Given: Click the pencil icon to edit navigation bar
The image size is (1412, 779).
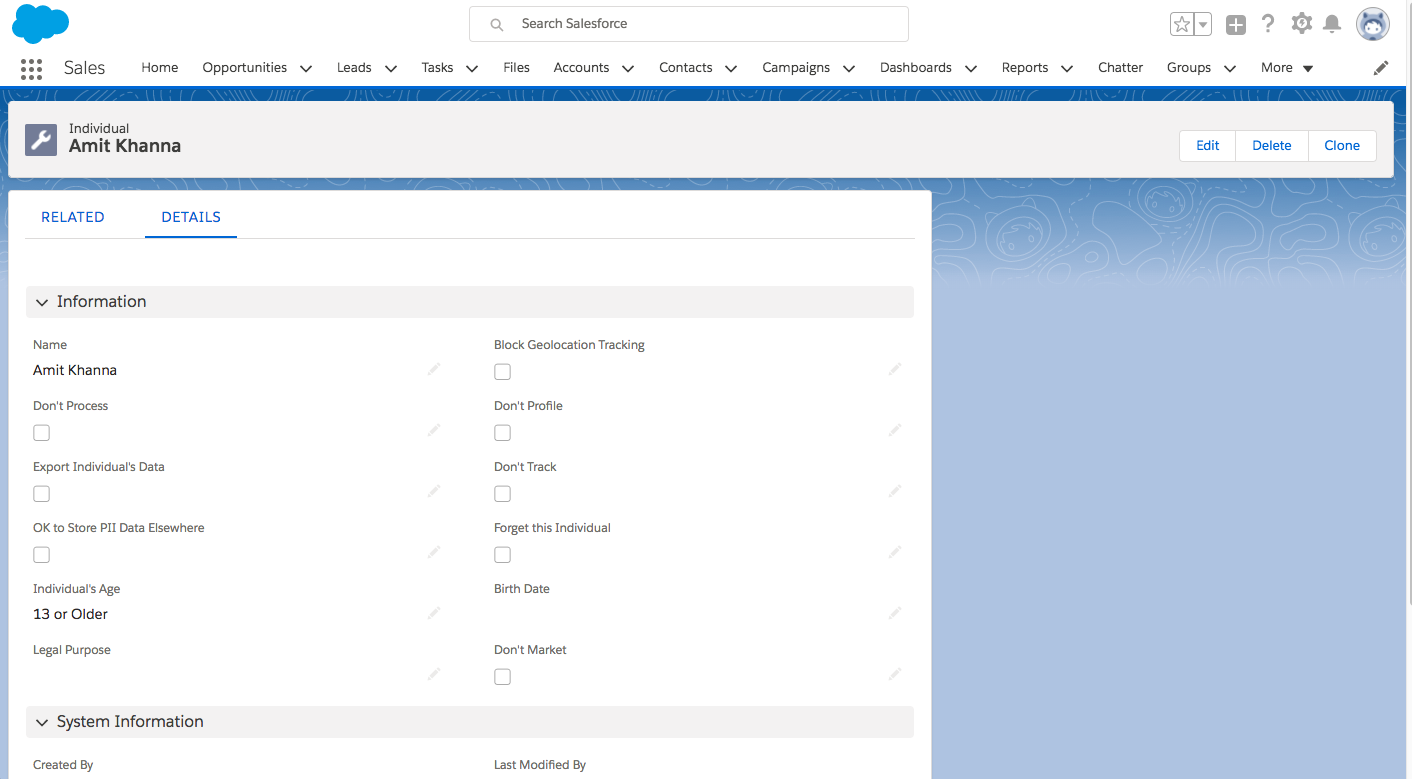Looking at the screenshot, I should tap(1381, 68).
